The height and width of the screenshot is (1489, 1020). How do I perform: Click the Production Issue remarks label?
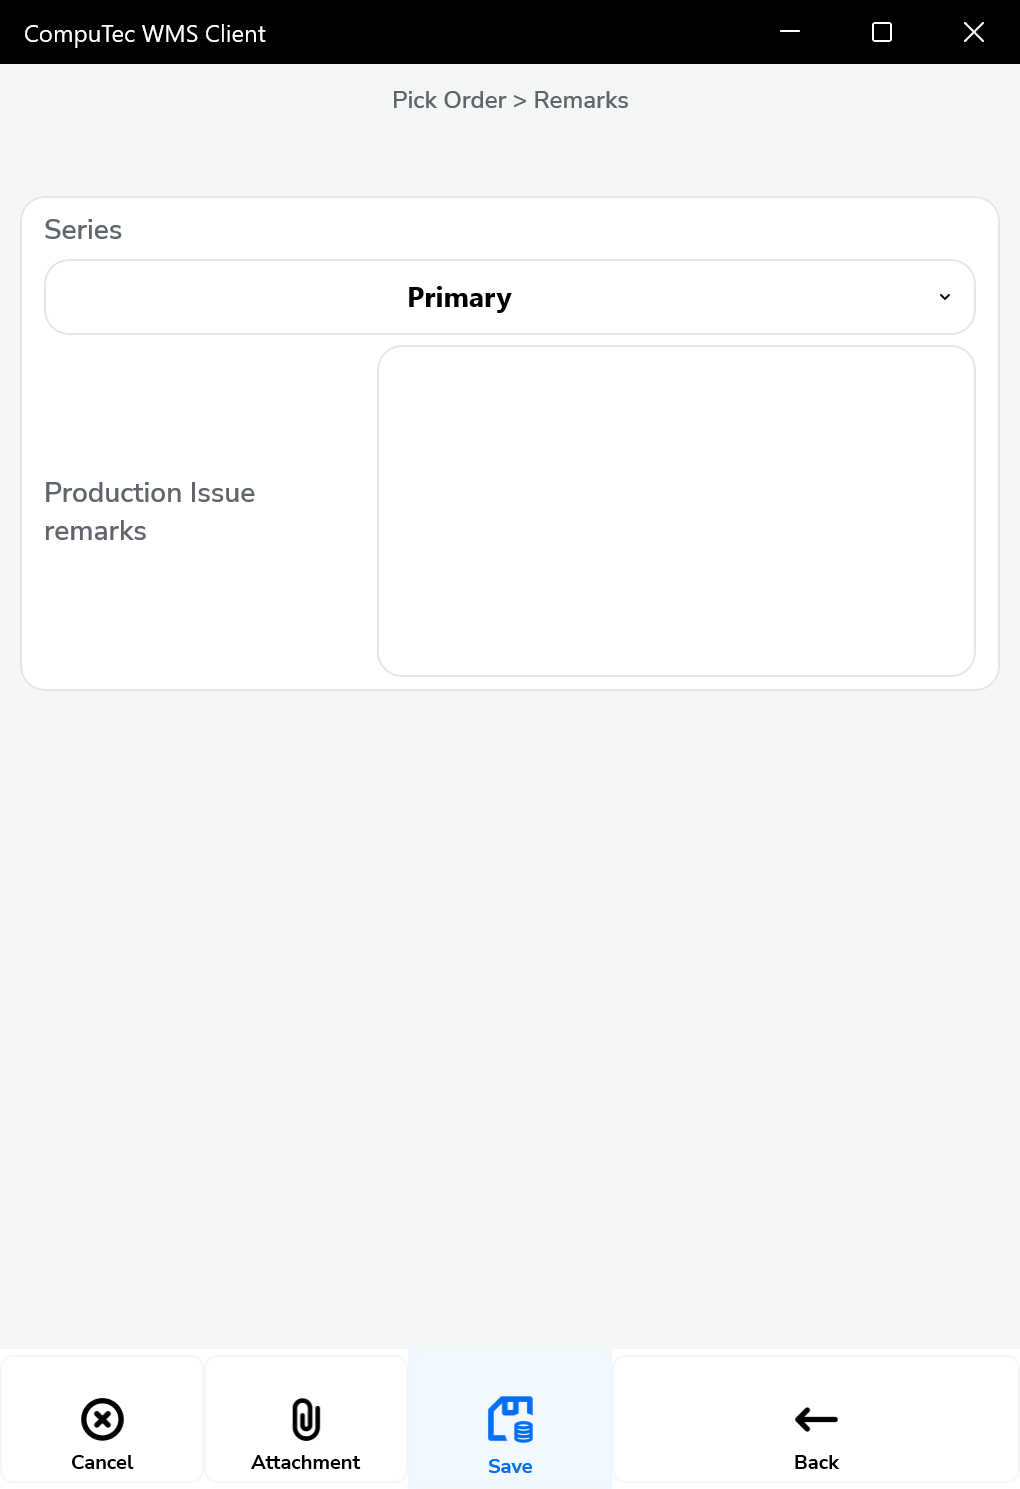149,511
